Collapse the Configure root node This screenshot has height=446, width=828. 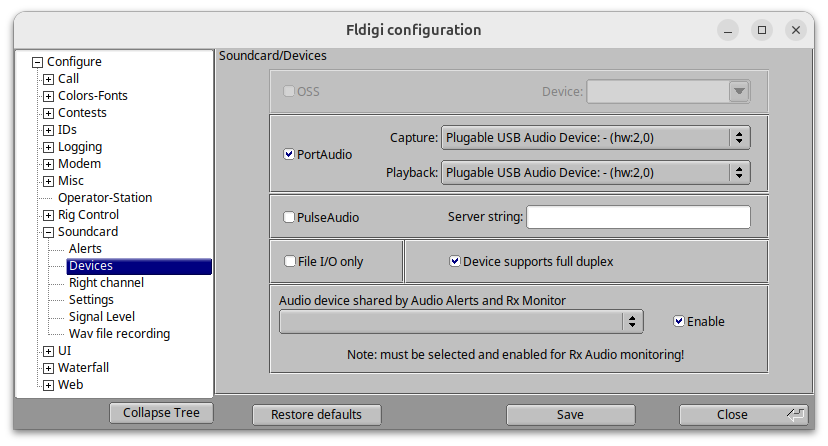point(37,62)
